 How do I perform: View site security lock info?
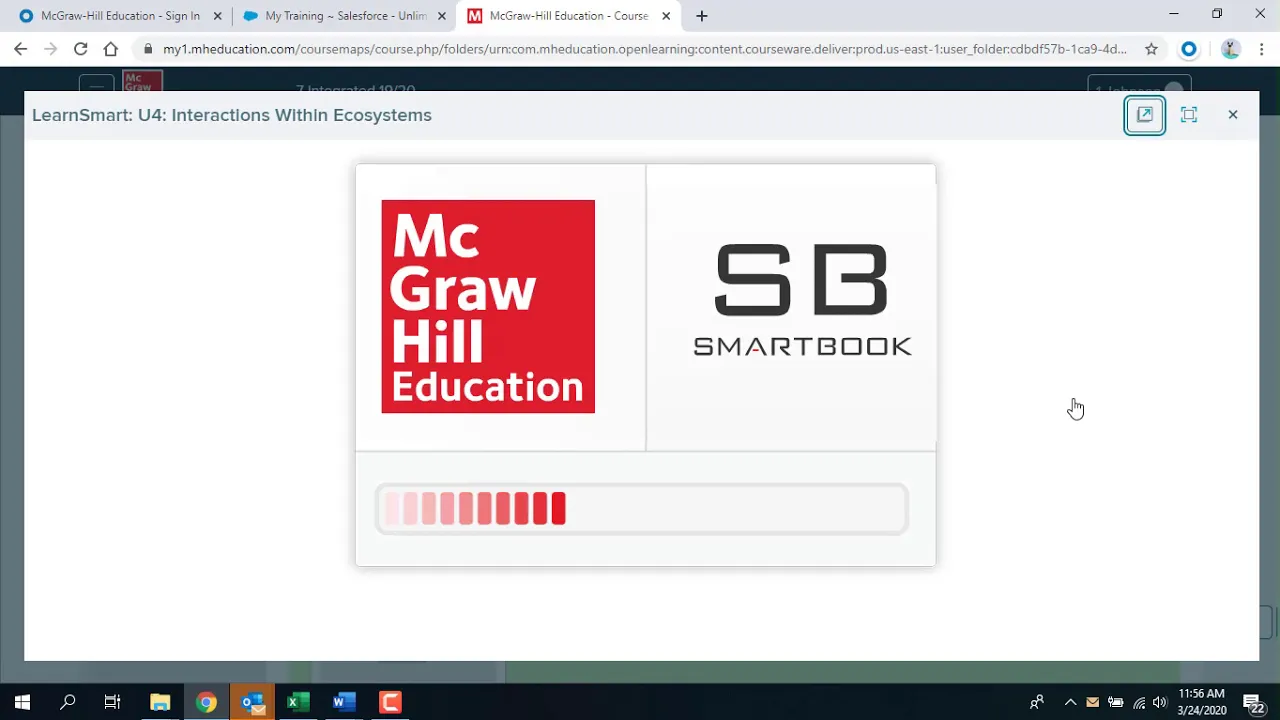(148, 49)
